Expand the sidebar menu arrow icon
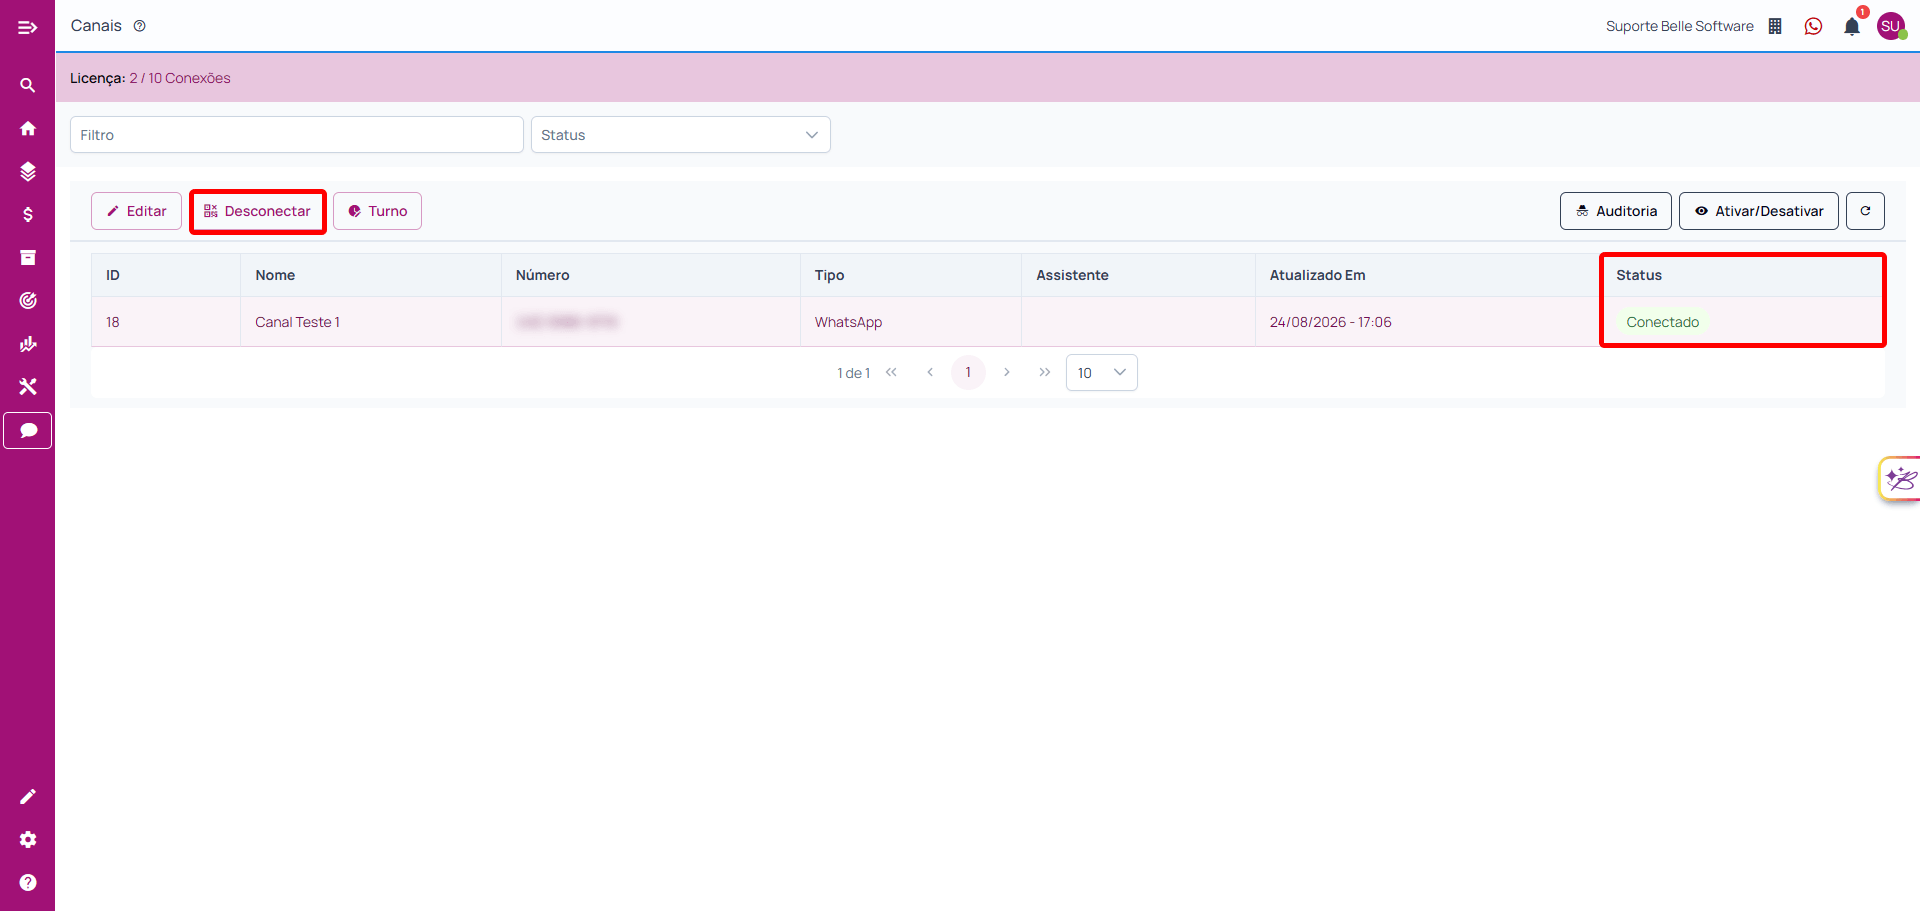The image size is (1920, 911). [x=27, y=27]
